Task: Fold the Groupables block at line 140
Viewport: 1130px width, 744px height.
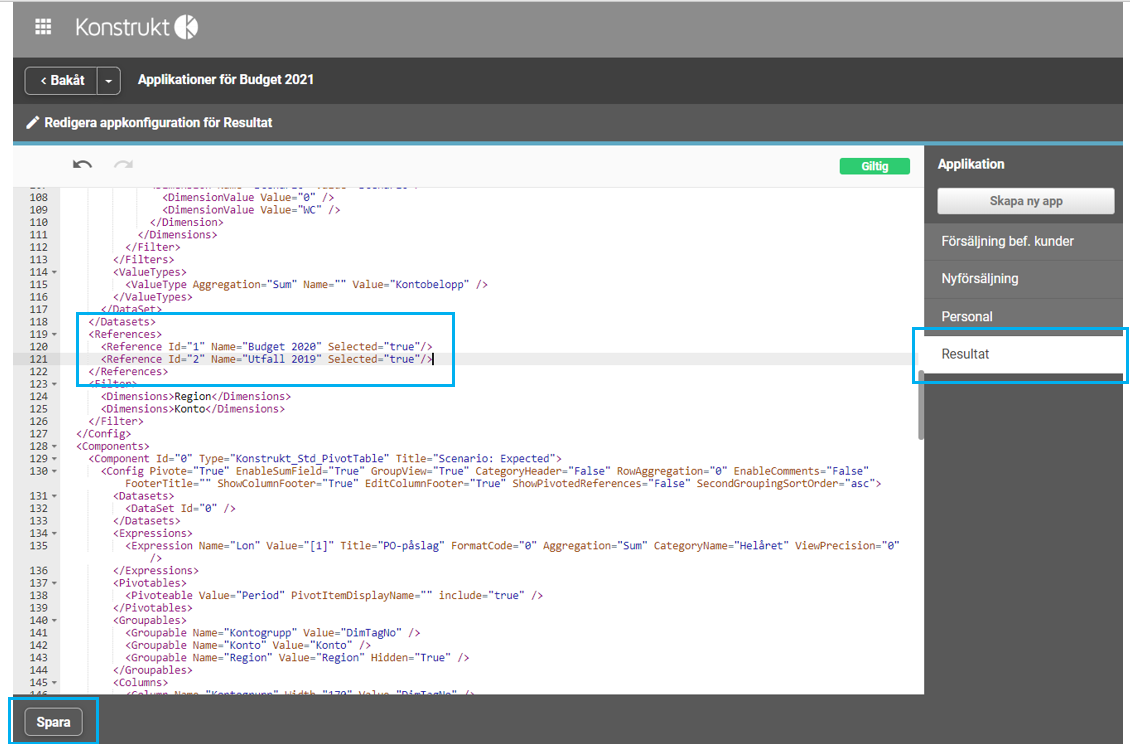Action: click(54, 620)
